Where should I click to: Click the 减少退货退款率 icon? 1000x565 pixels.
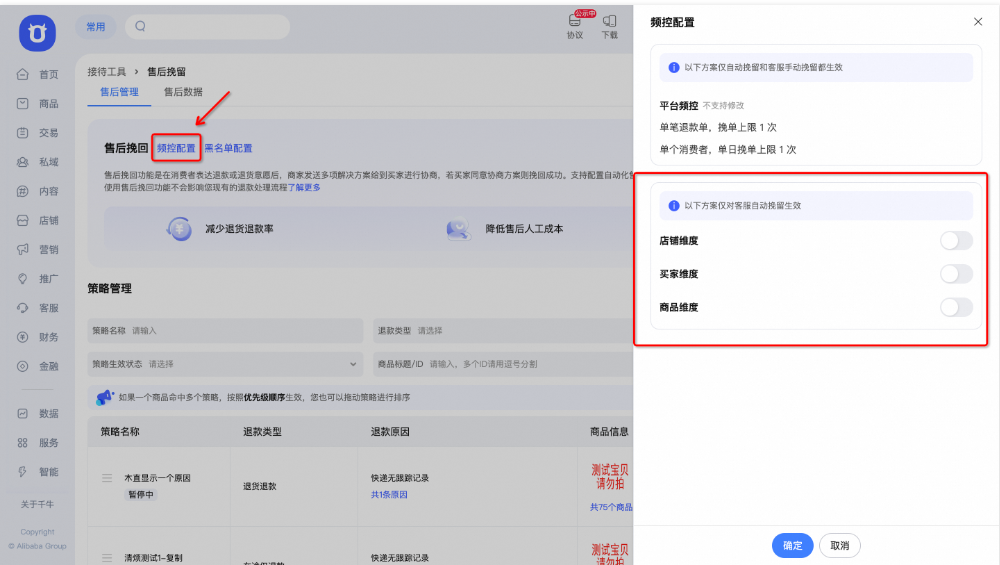pos(179,228)
